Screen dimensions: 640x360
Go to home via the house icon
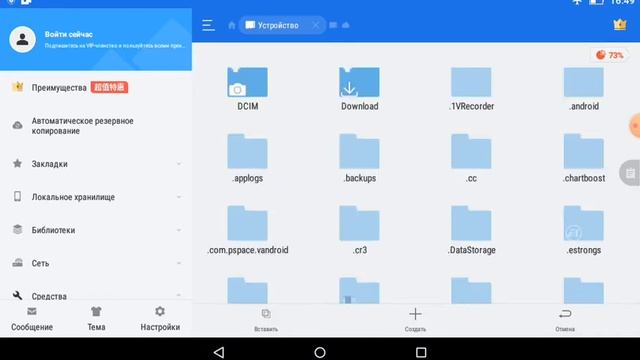click(231, 25)
